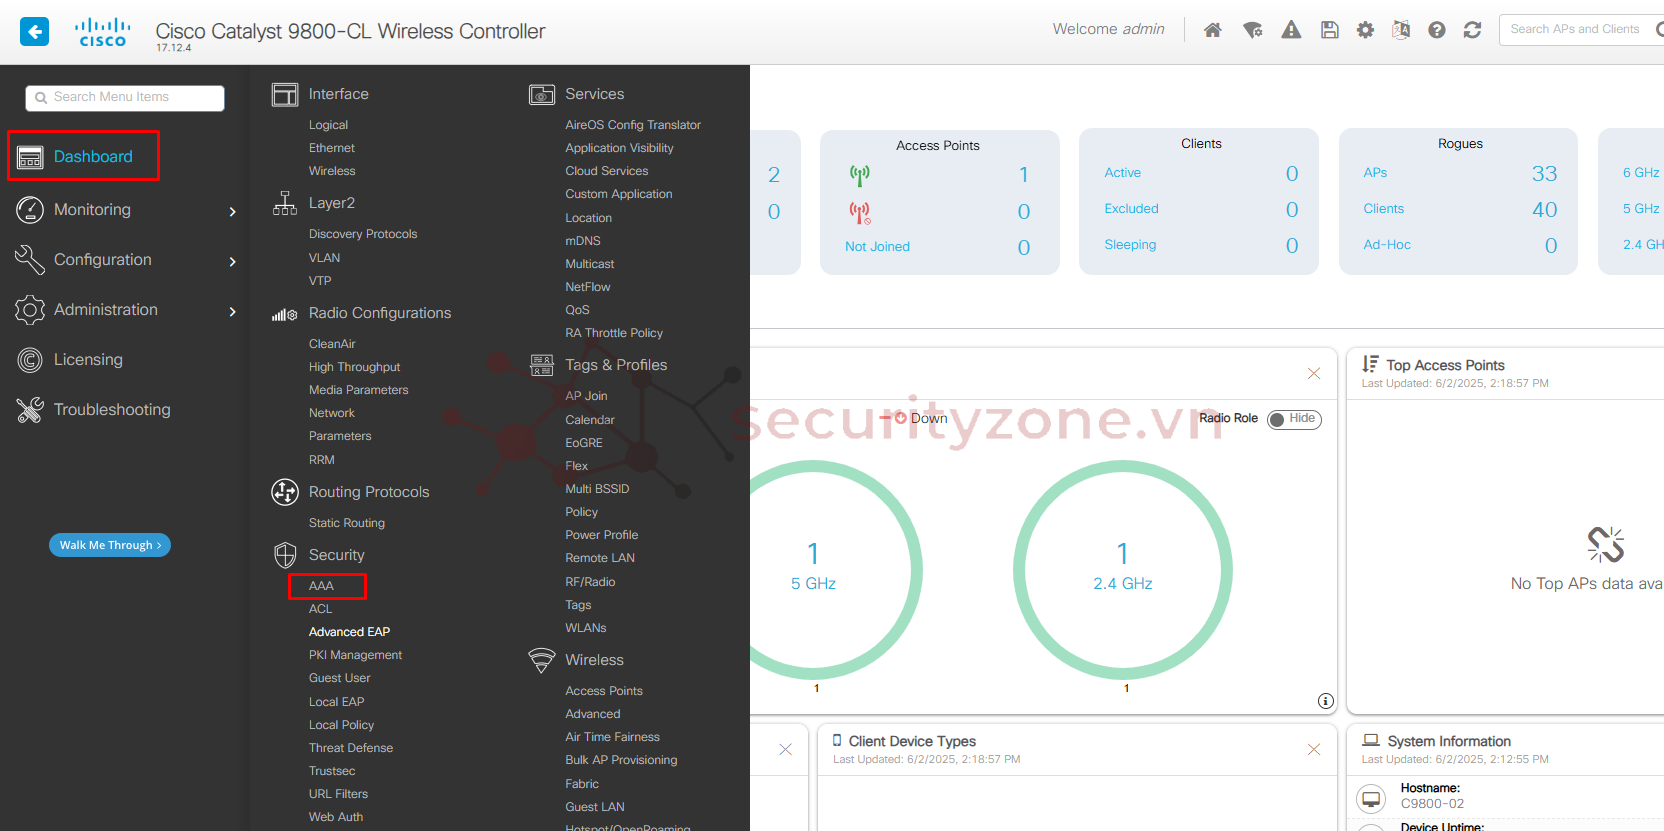Save configuration with floppy disk icon
This screenshot has width=1664, height=831.
[1329, 30]
